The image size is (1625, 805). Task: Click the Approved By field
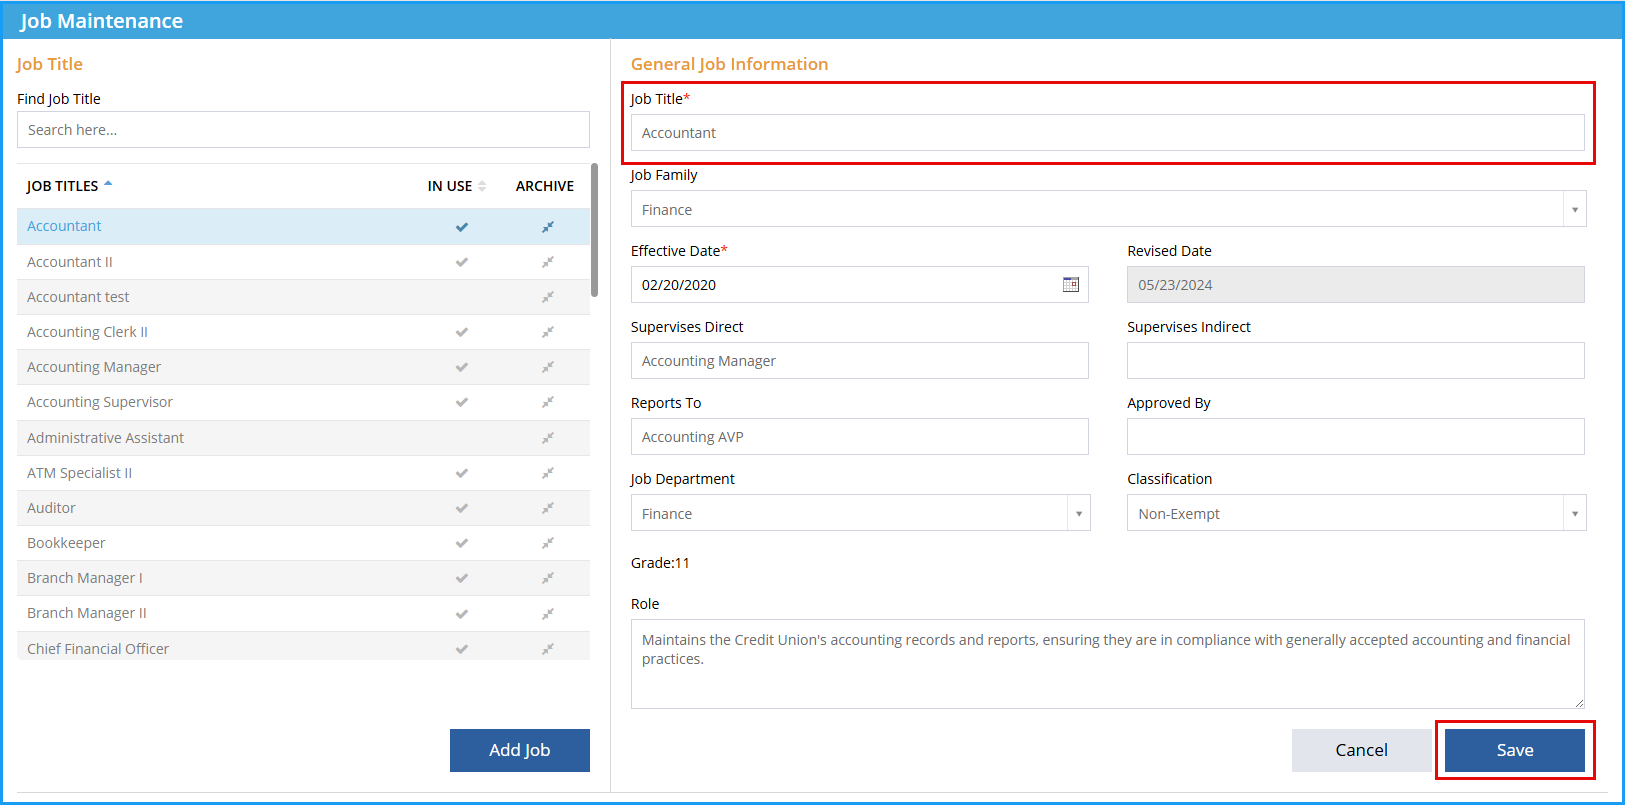[x=1356, y=437]
